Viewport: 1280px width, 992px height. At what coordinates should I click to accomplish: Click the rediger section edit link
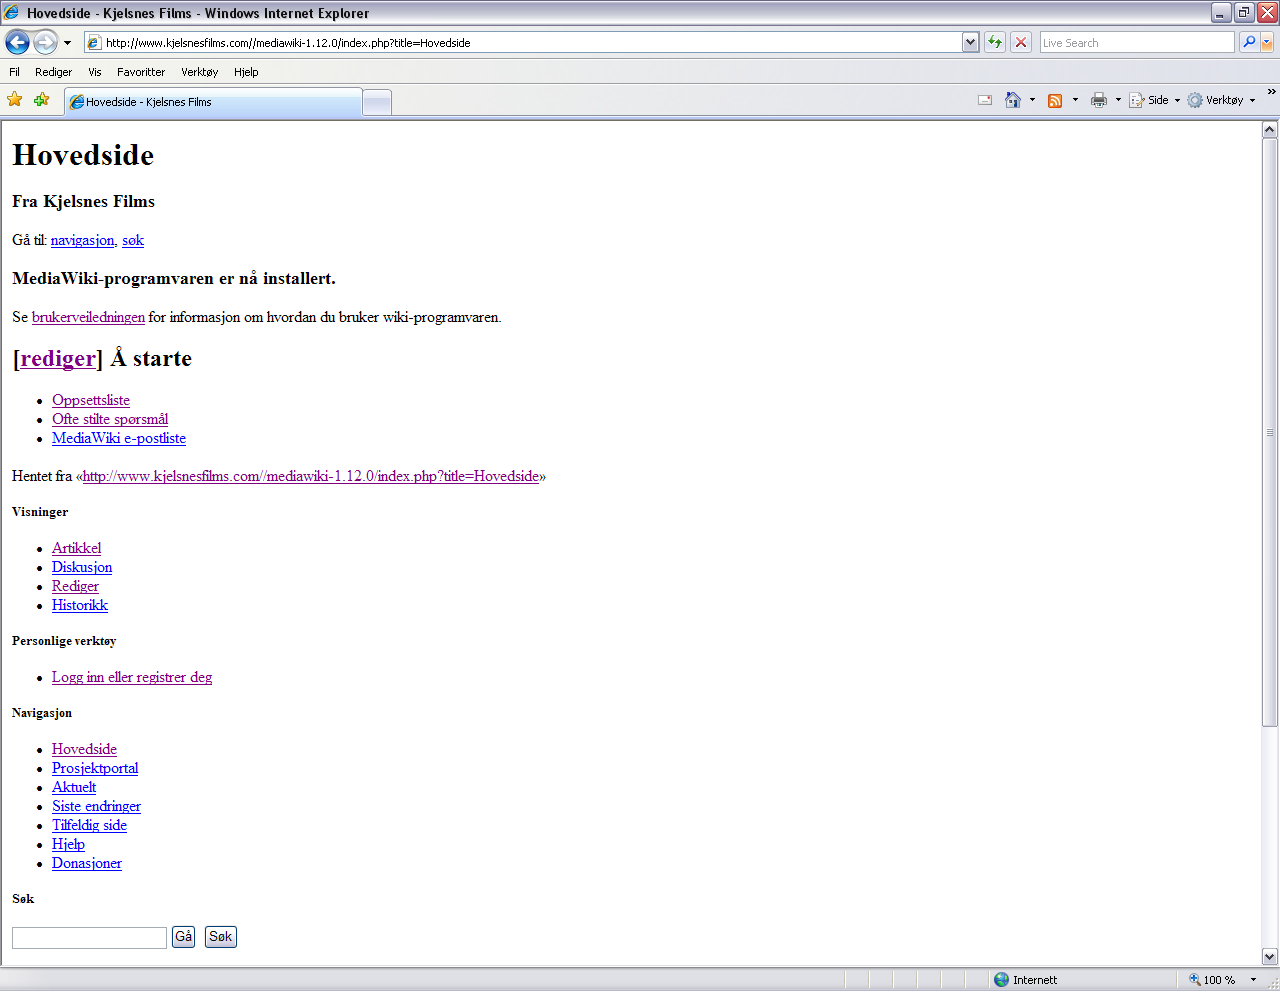pyautogui.click(x=58, y=358)
